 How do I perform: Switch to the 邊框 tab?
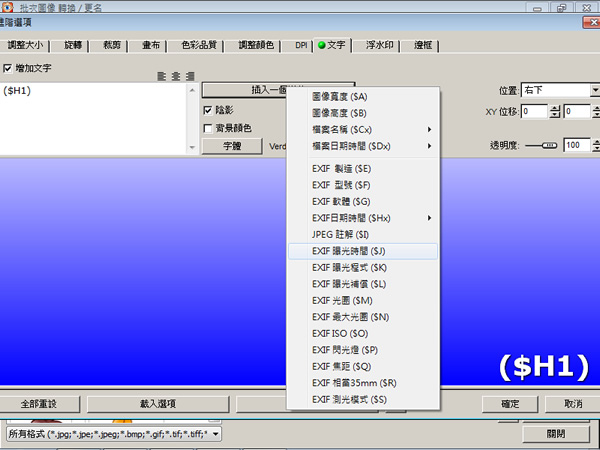point(422,45)
